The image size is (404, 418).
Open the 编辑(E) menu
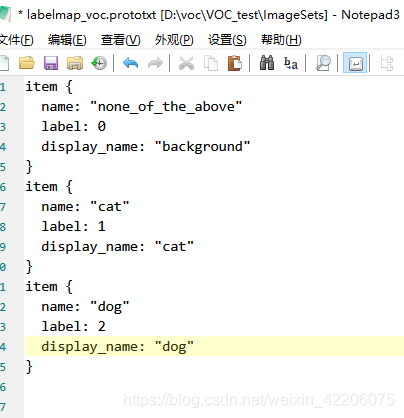point(67,40)
